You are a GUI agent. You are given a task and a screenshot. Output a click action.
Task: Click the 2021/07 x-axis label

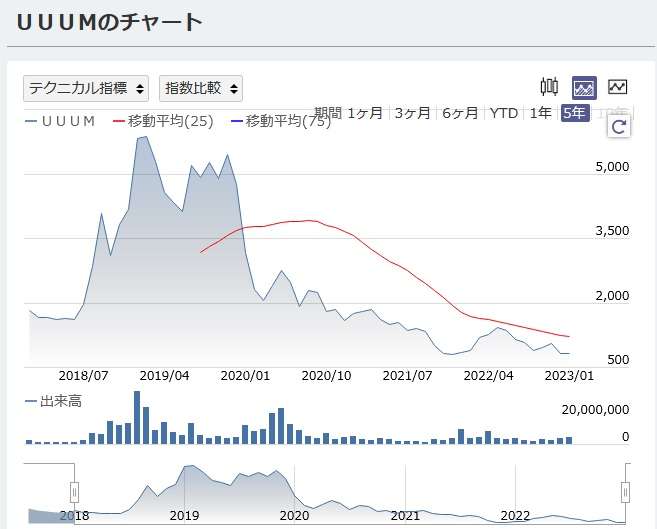coord(407,376)
